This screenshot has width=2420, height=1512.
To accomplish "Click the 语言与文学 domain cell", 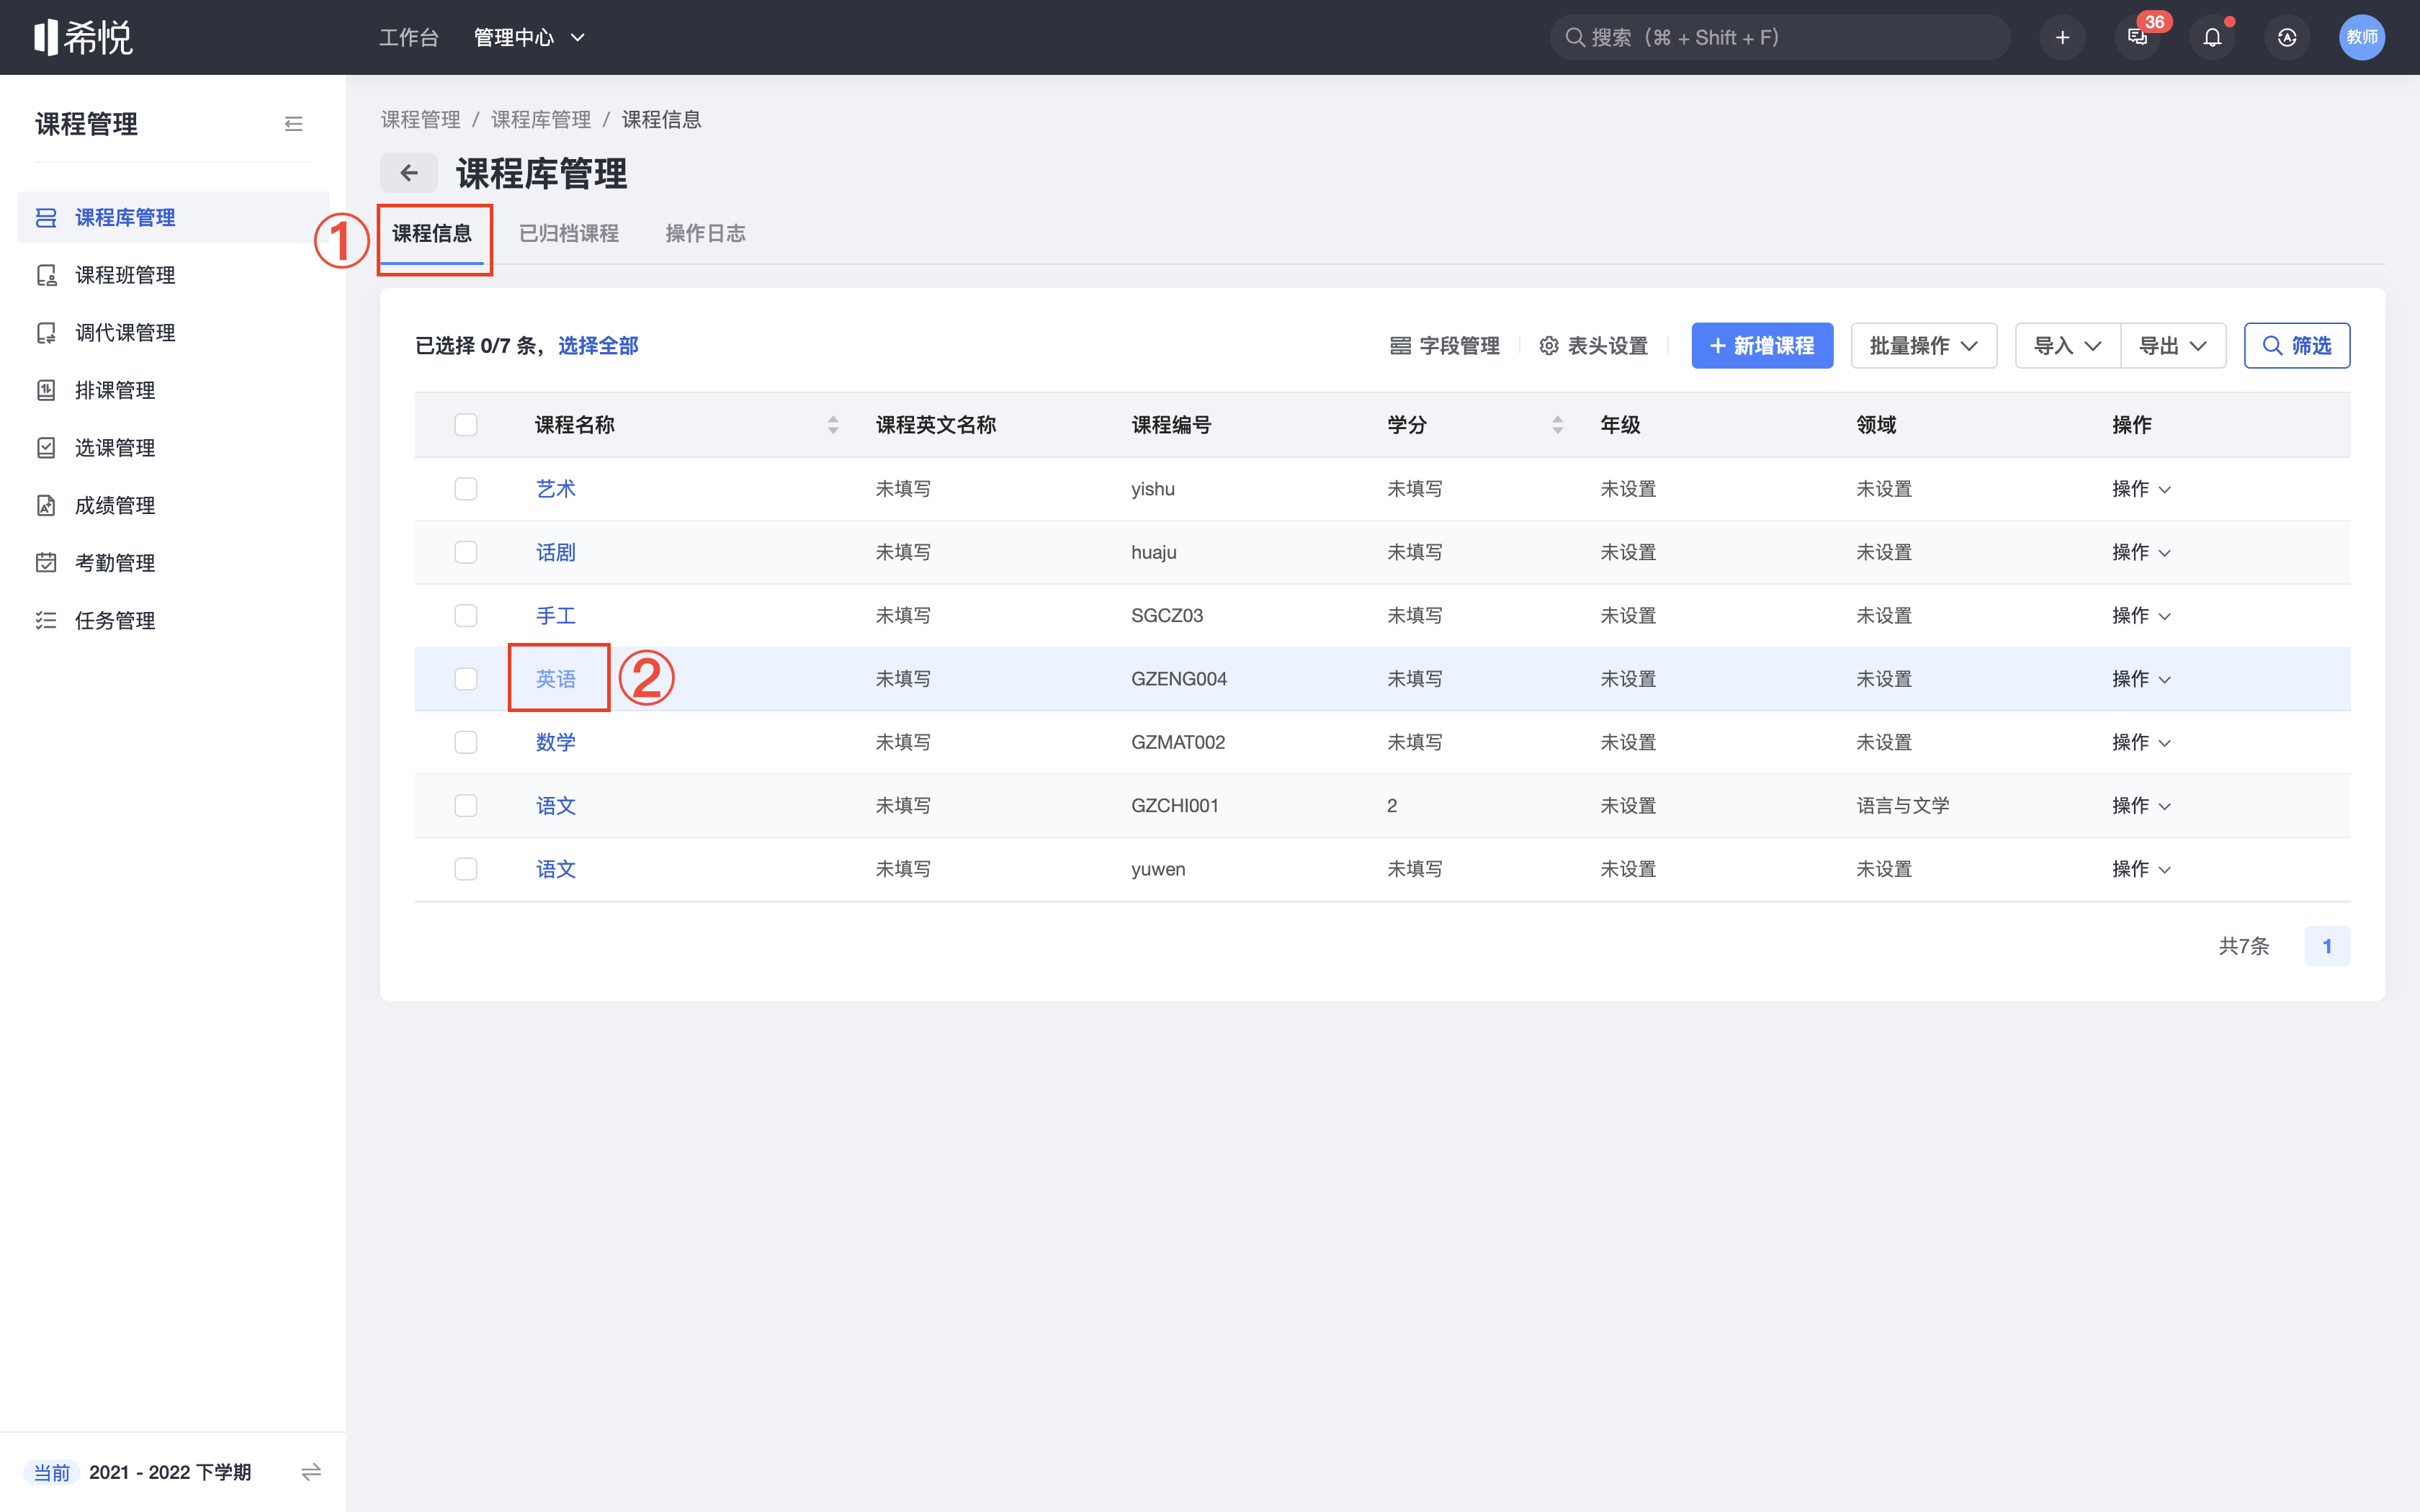I will (x=1903, y=805).
